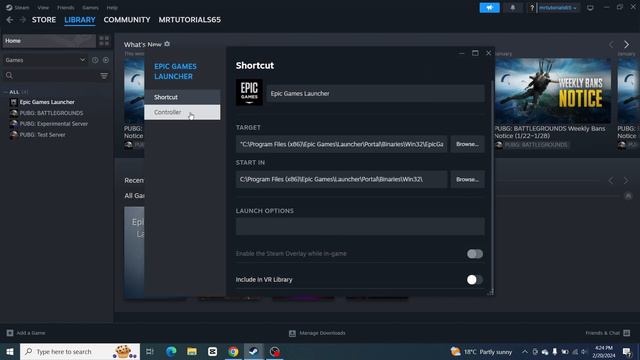Select PUBG: Experimental Server in list
Viewport: 640px width, 360px height.
coord(53,124)
